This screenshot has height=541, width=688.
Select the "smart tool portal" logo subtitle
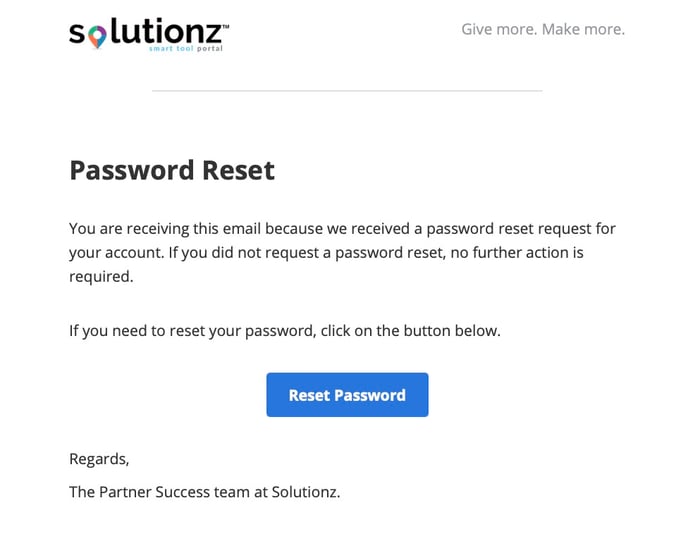point(186,48)
